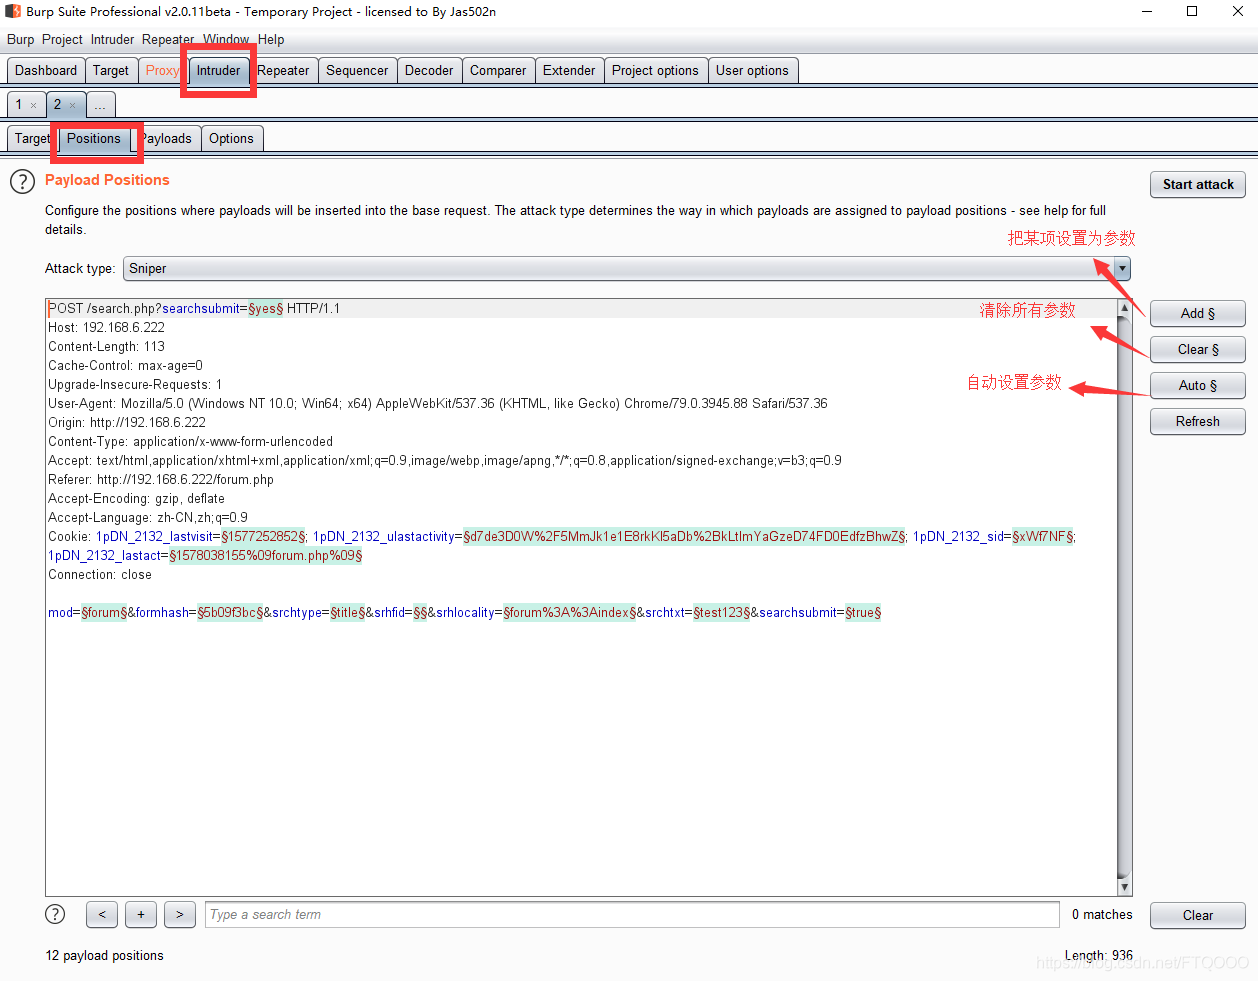Click the Burp Suite logo icon
This screenshot has width=1258, height=981.
point(13,11)
